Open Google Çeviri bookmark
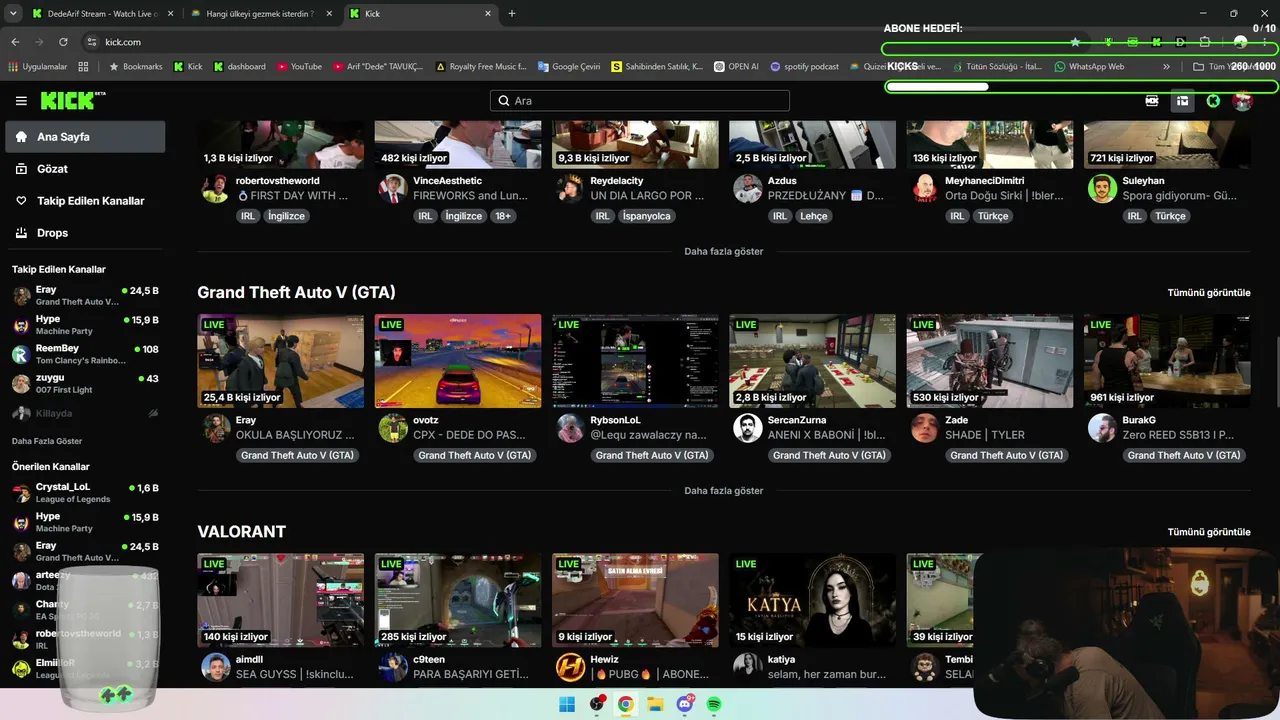 (x=568, y=67)
